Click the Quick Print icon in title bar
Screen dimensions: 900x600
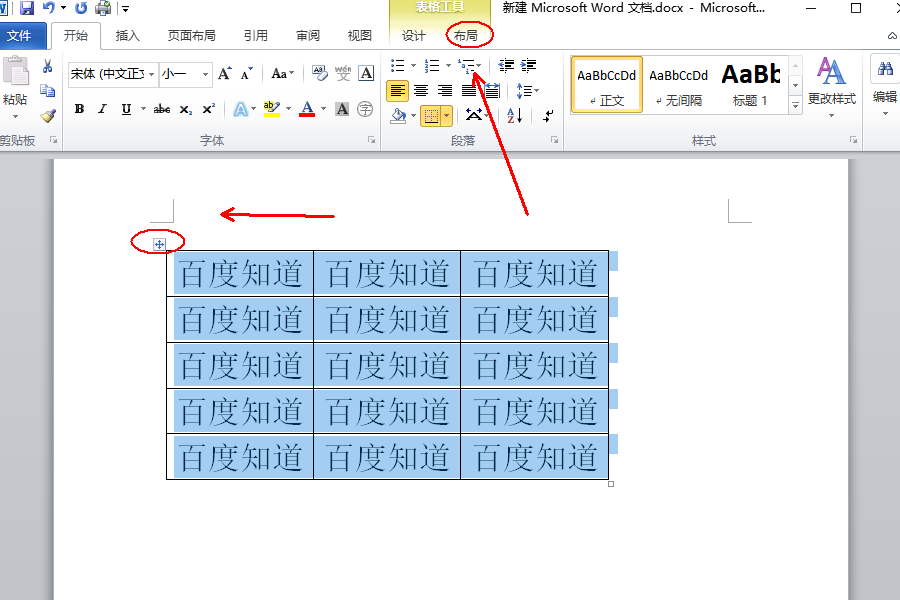(103, 8)
